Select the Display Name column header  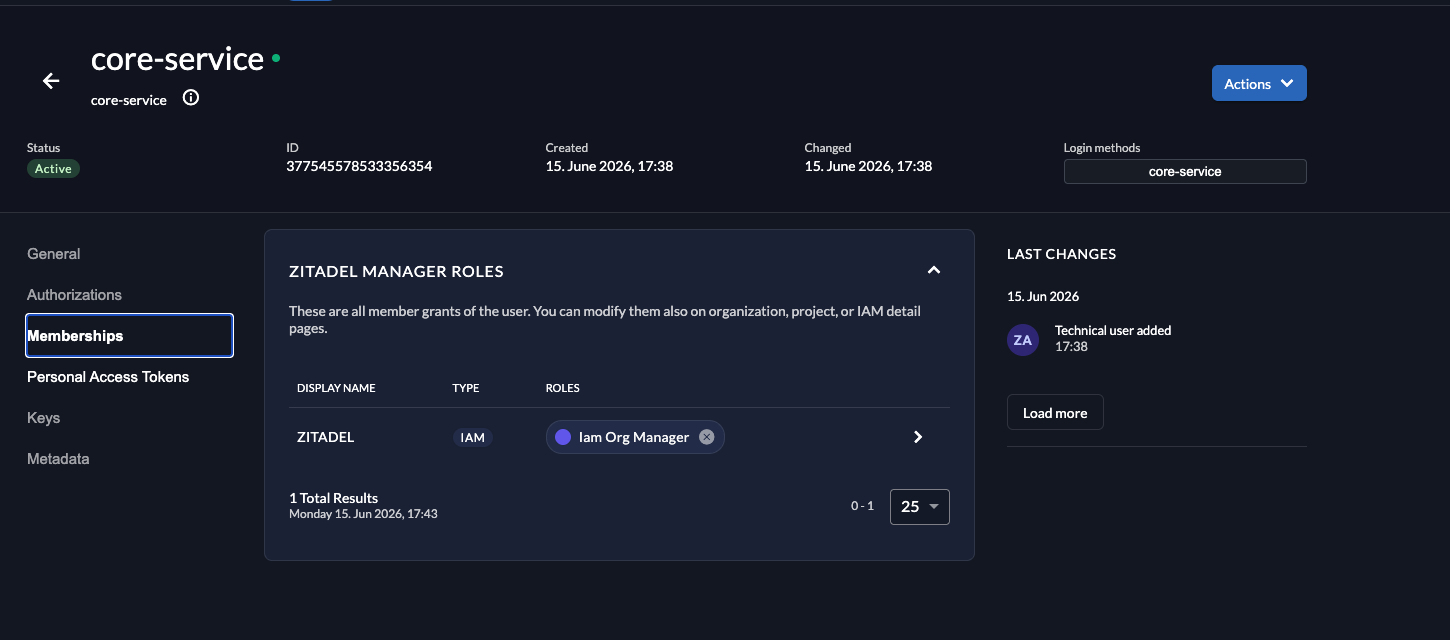pyautogui.click(x=336, y=388)
